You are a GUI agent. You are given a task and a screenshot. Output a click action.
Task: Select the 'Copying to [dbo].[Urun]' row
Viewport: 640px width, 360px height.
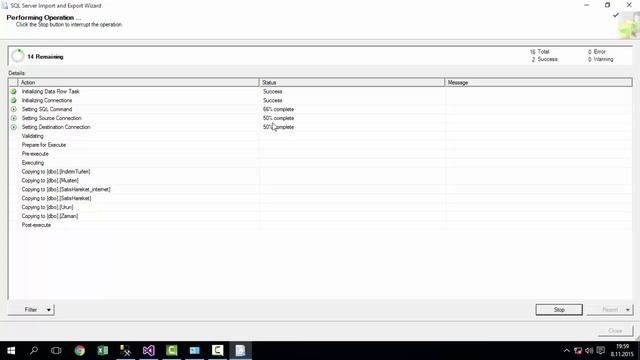[320, 207]
